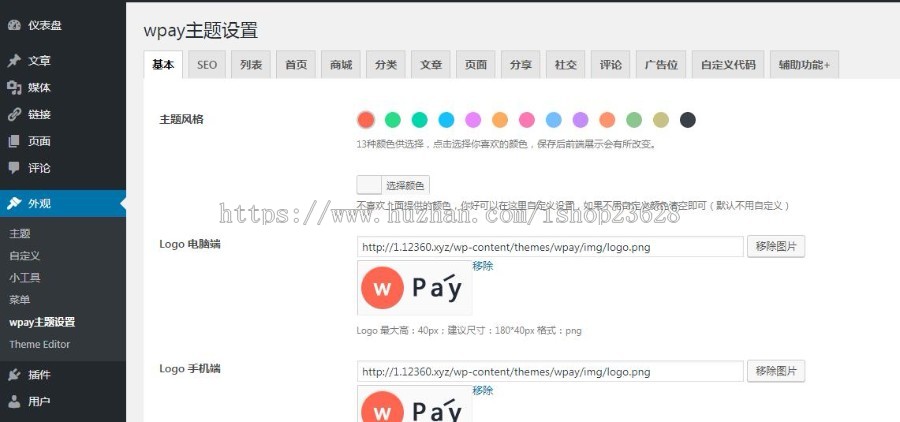Viewport: 900px width, 422px height.
Task: Select the teal-green theme color
Action: (x=420, y=120)
